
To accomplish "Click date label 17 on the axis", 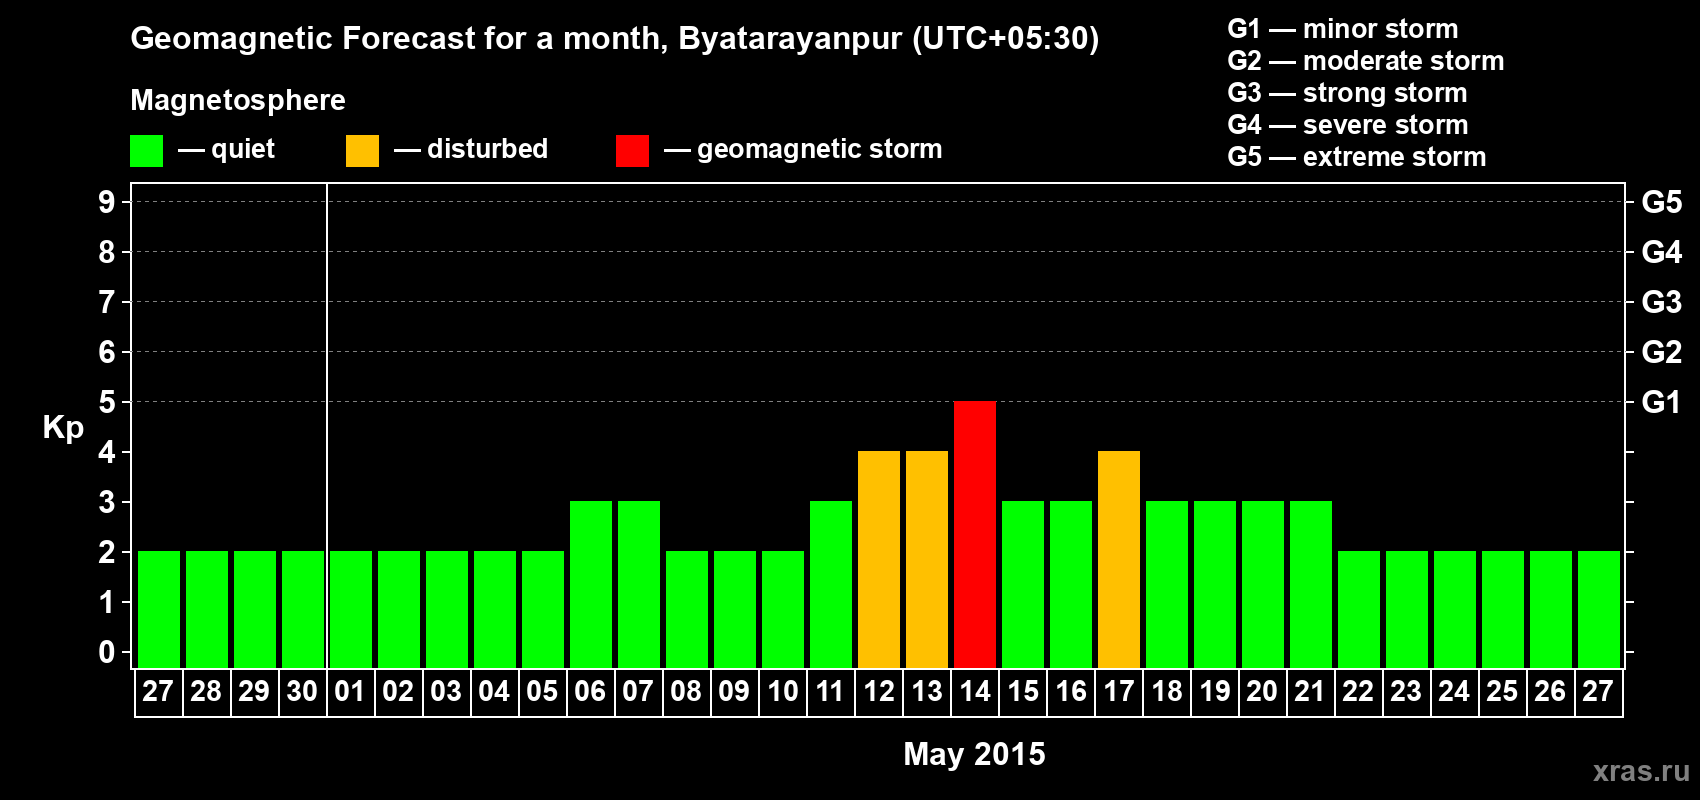I will [1119, 692].
